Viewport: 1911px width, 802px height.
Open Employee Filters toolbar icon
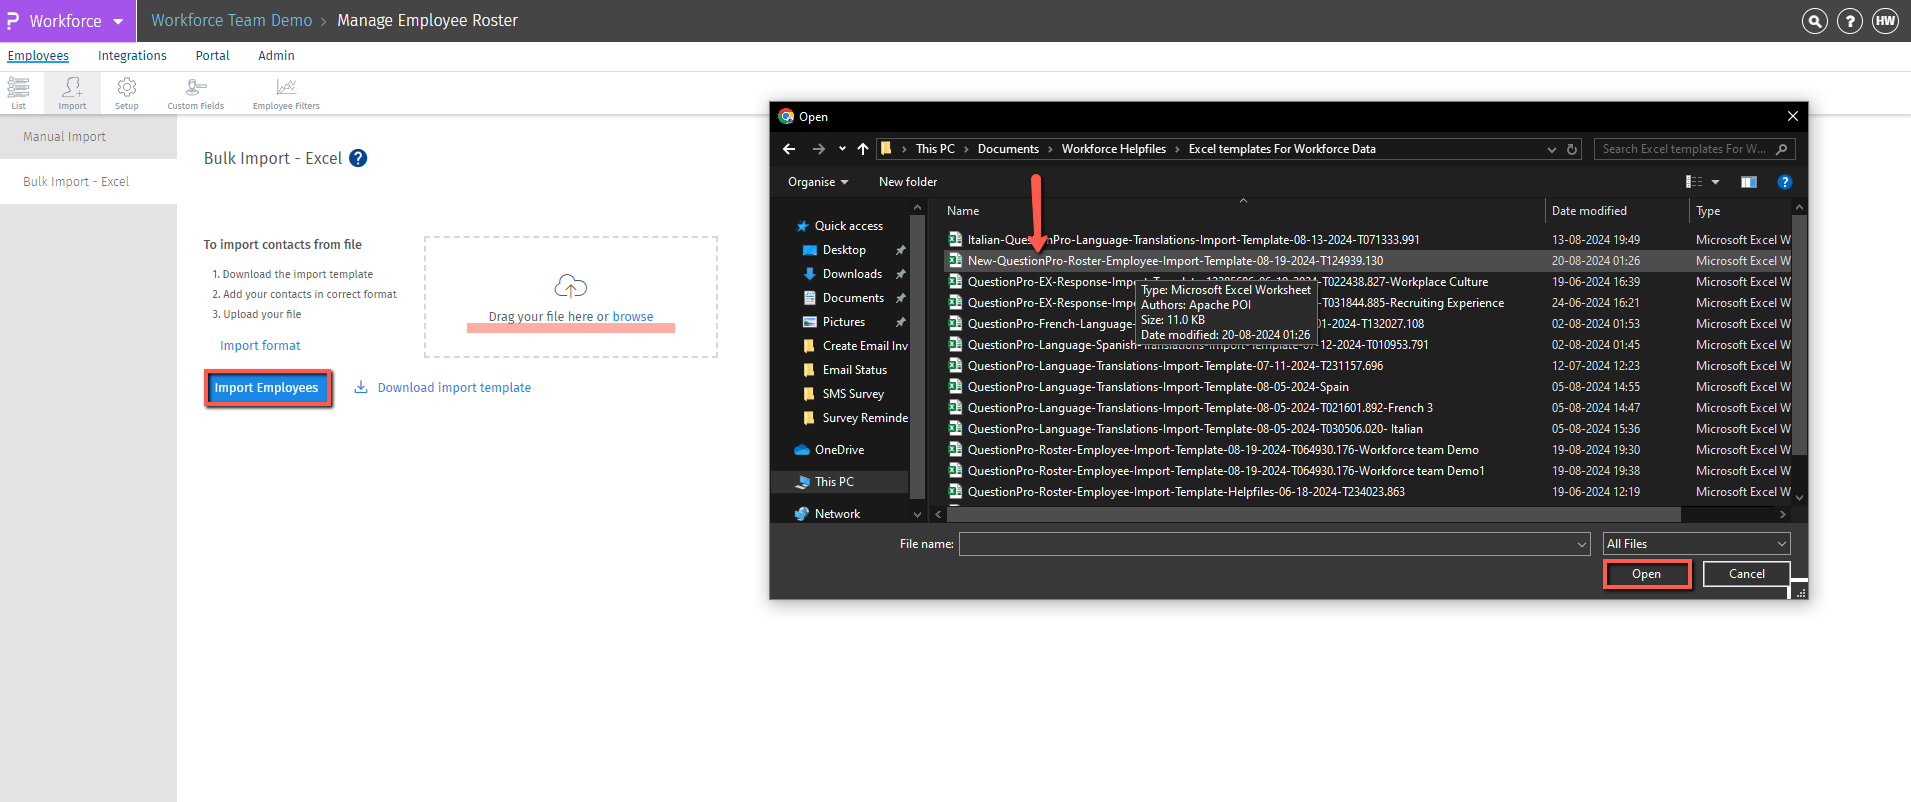click(286, 92)
